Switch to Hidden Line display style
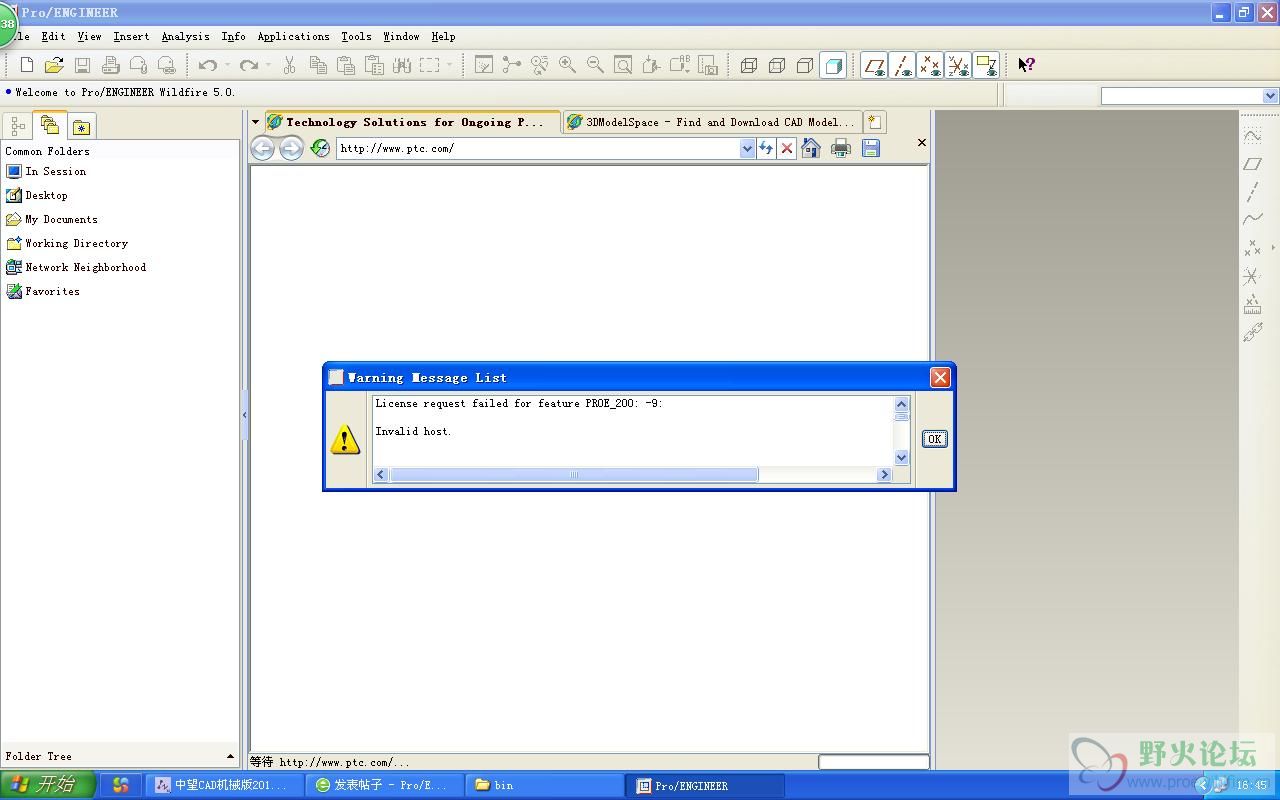1280x800 pixels. pos(777,65)
